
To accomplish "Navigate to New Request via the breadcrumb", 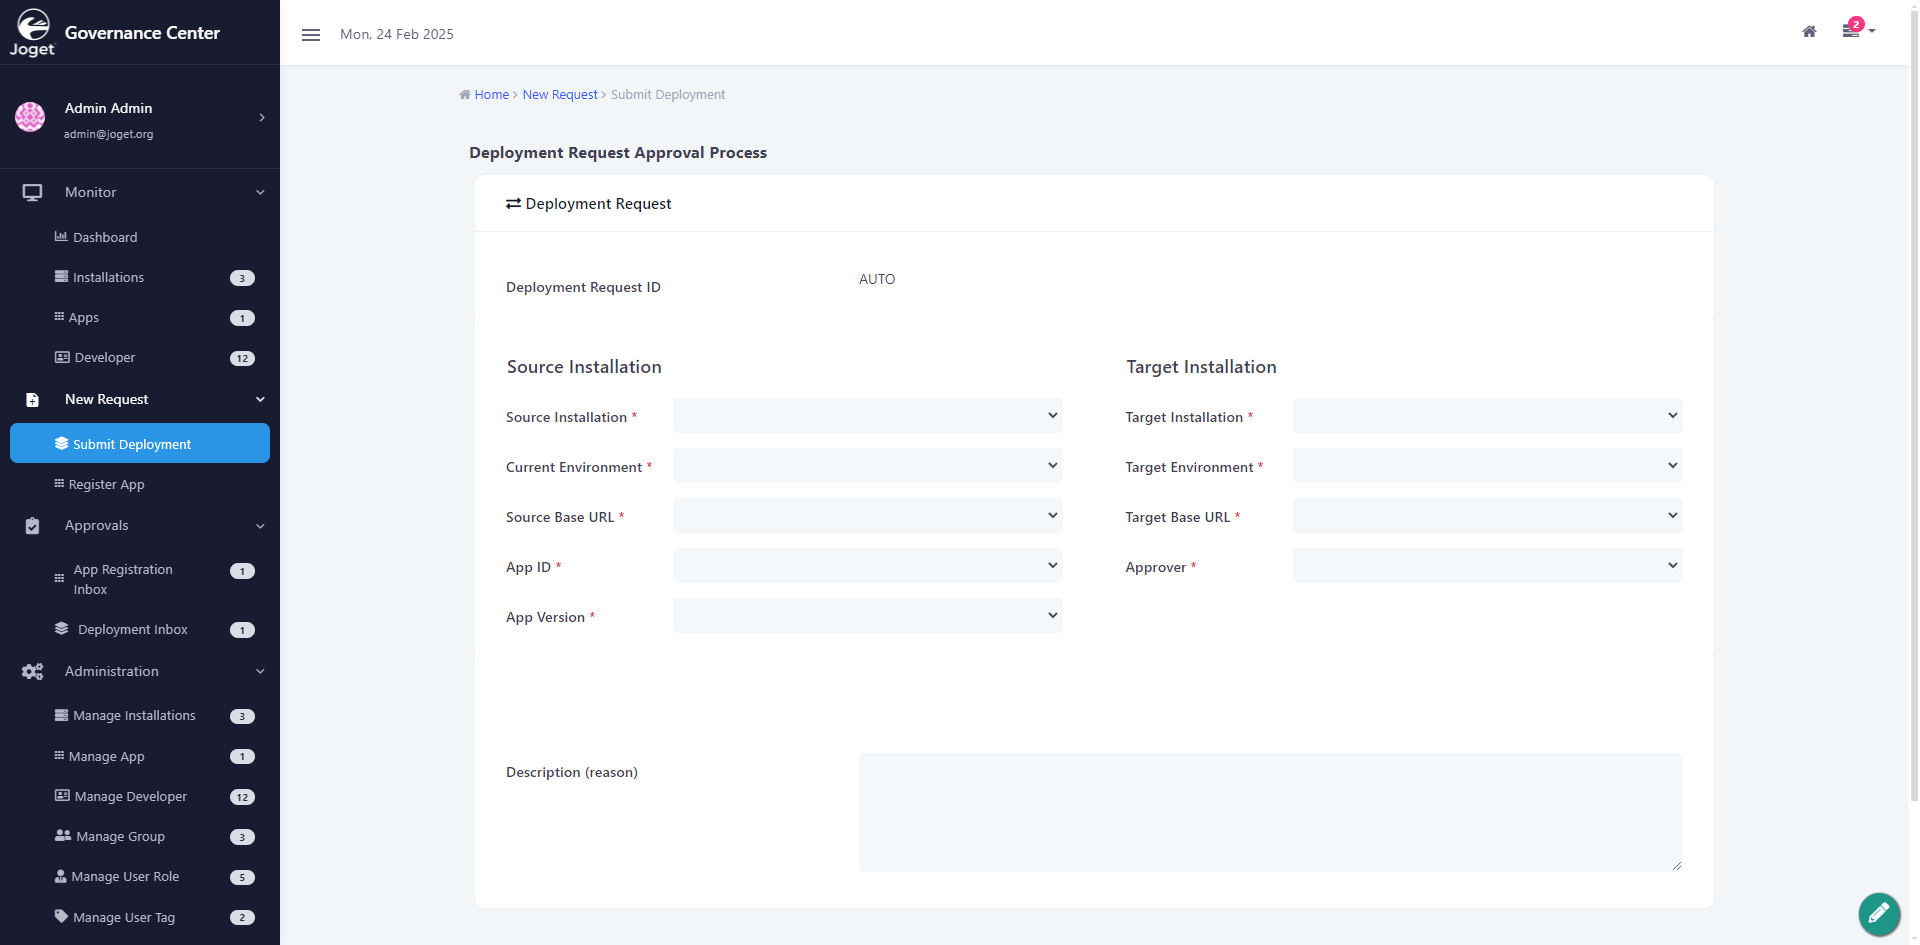I will point(559,94).
